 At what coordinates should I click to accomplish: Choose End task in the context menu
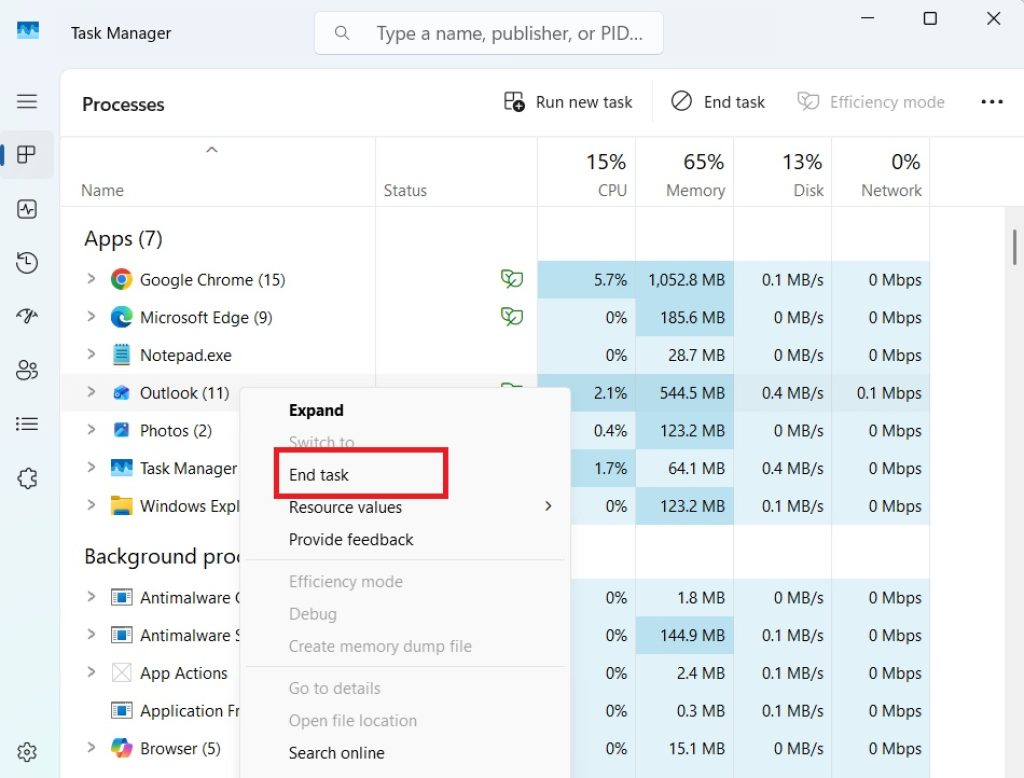[405, 475]
